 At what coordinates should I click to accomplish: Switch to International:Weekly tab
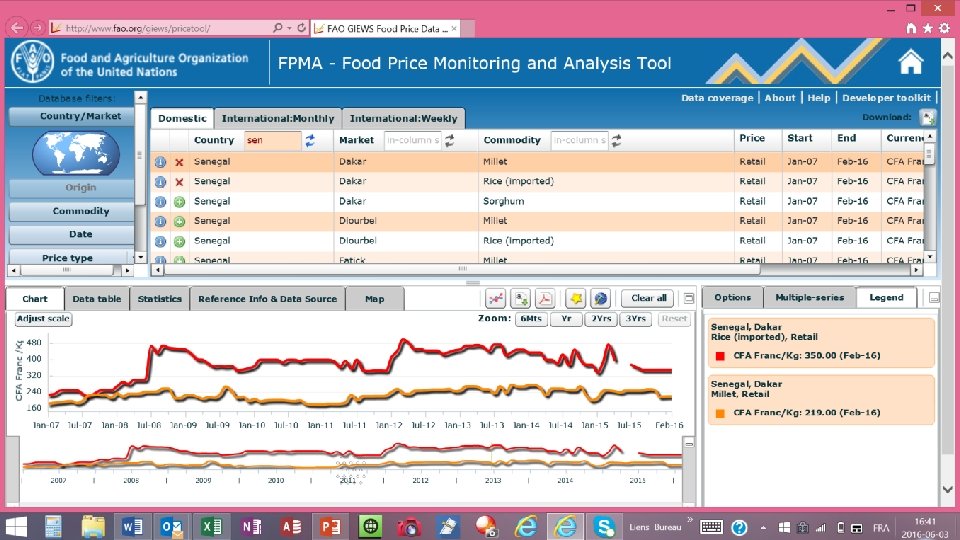click(403, 118)
